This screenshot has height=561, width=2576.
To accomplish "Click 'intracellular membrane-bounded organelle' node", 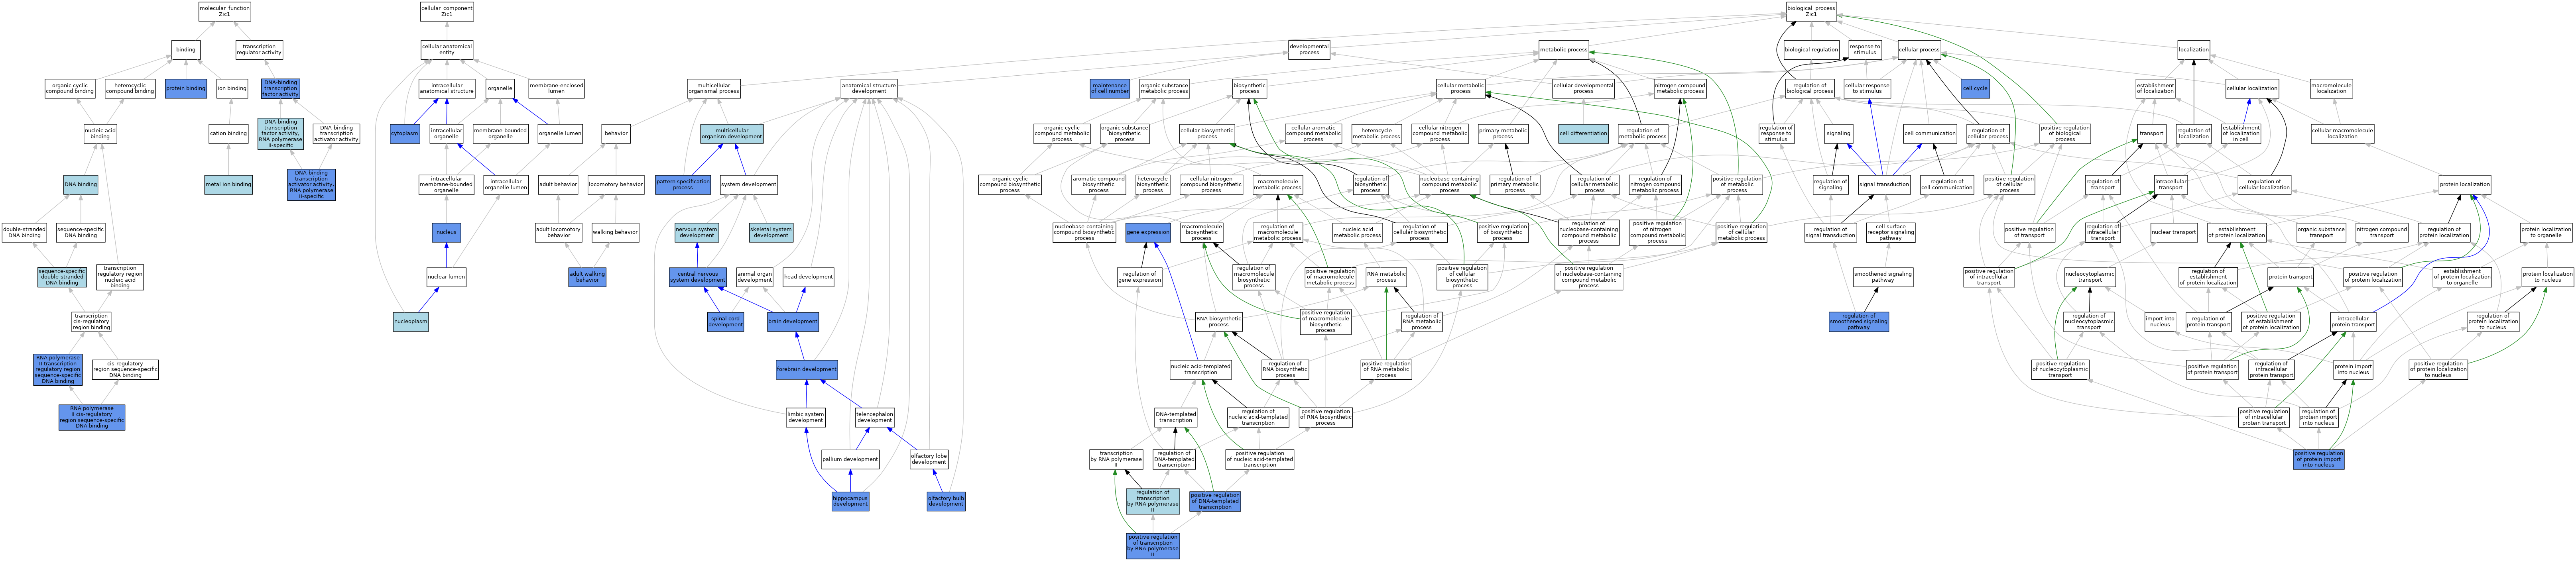I will click(x=447, y=184).
